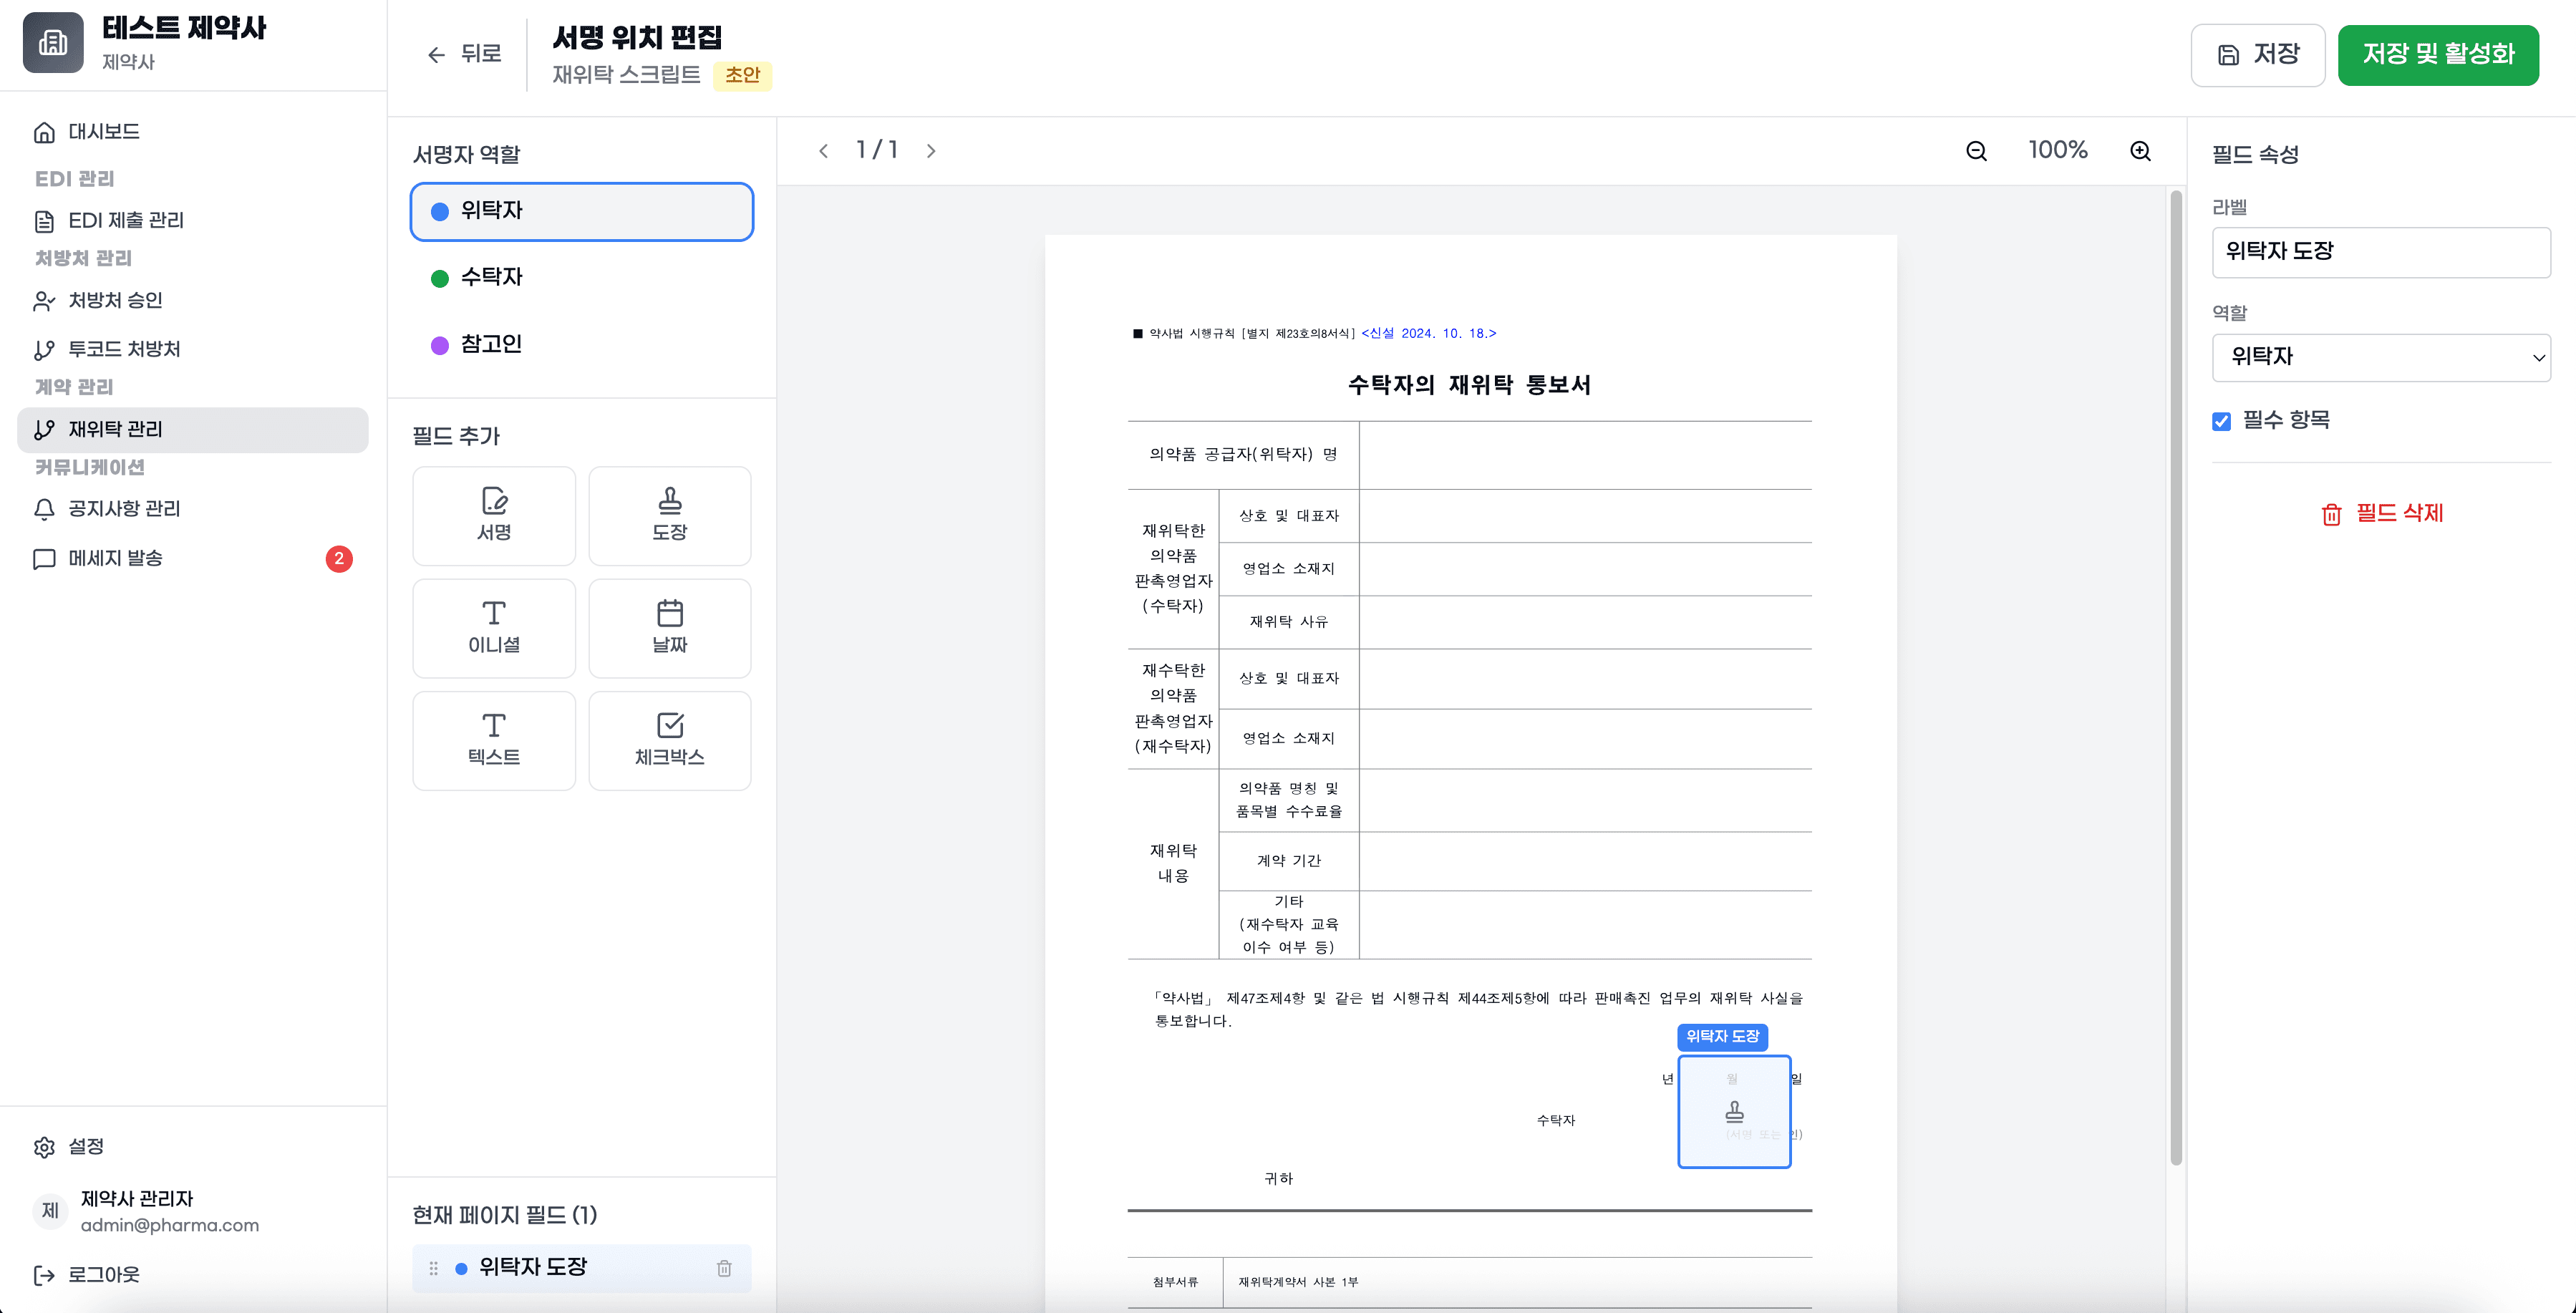This screenshot has height=1313, width=2576.
Task: Zoom out of the document
Action: (1976, 150)
